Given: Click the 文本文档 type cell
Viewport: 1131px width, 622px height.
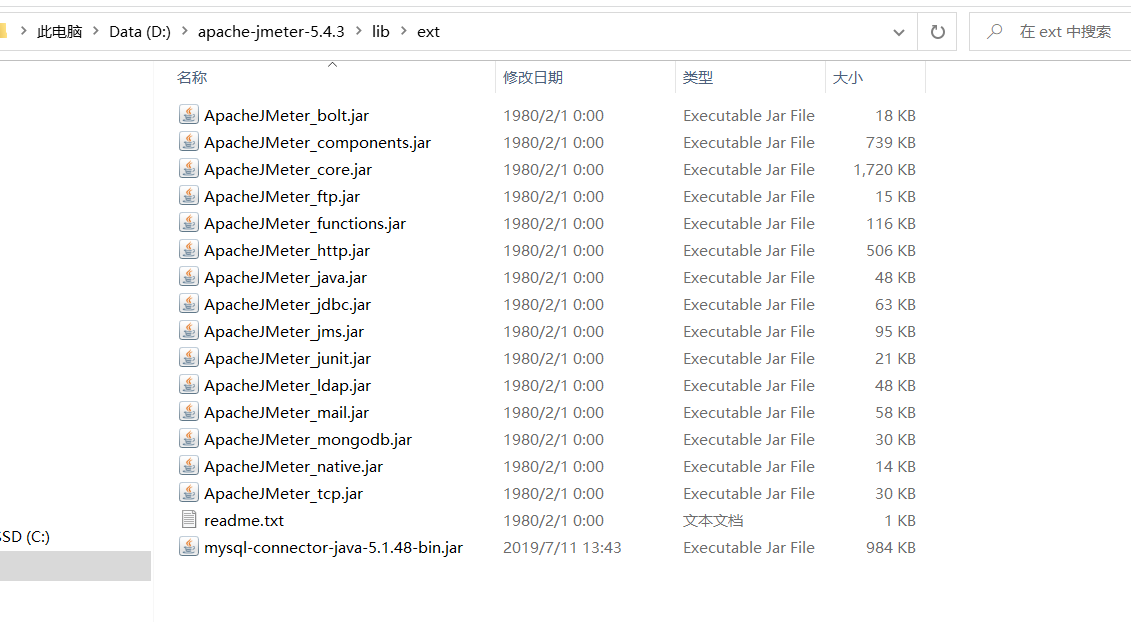Looking at the screenshot, I should coord(713,520).
